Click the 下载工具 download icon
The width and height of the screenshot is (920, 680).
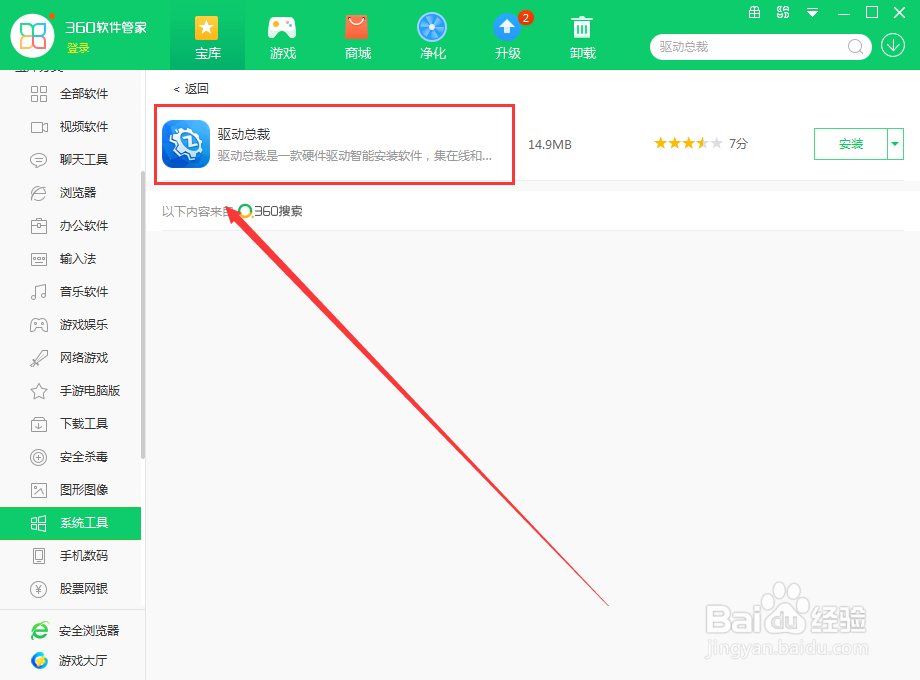[39, 424]
